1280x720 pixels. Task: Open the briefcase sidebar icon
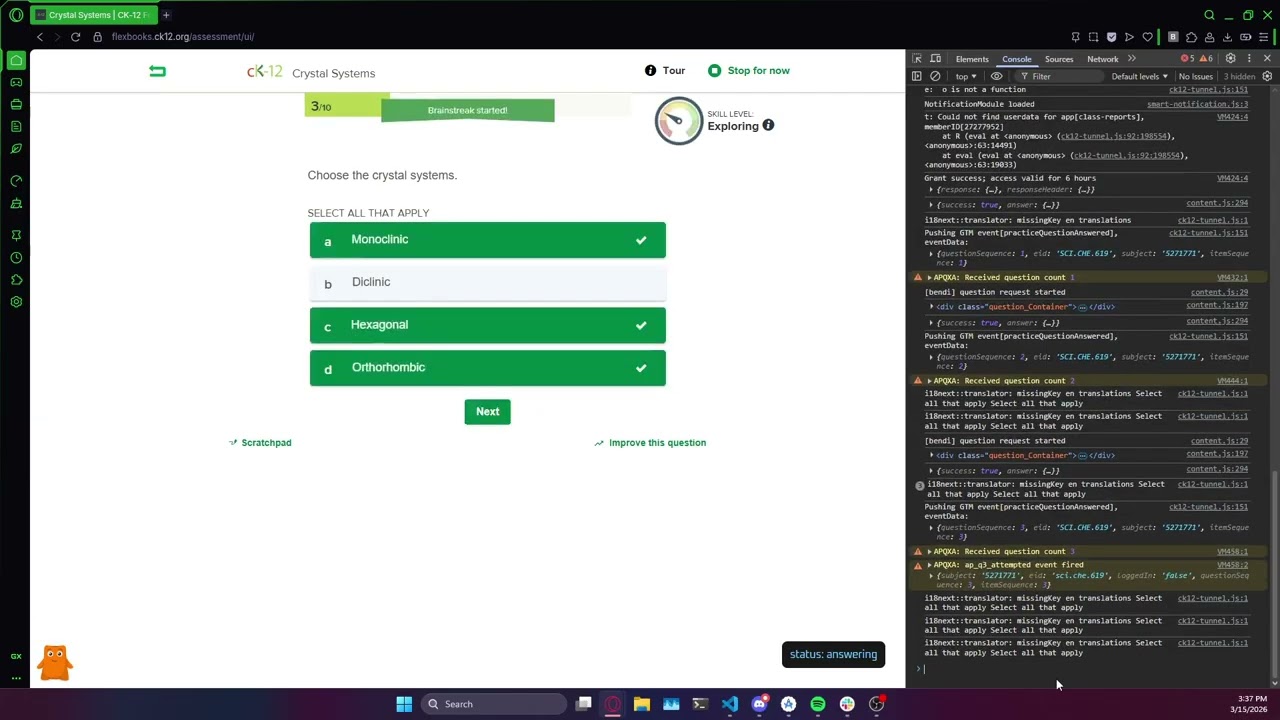pos(16,104)
